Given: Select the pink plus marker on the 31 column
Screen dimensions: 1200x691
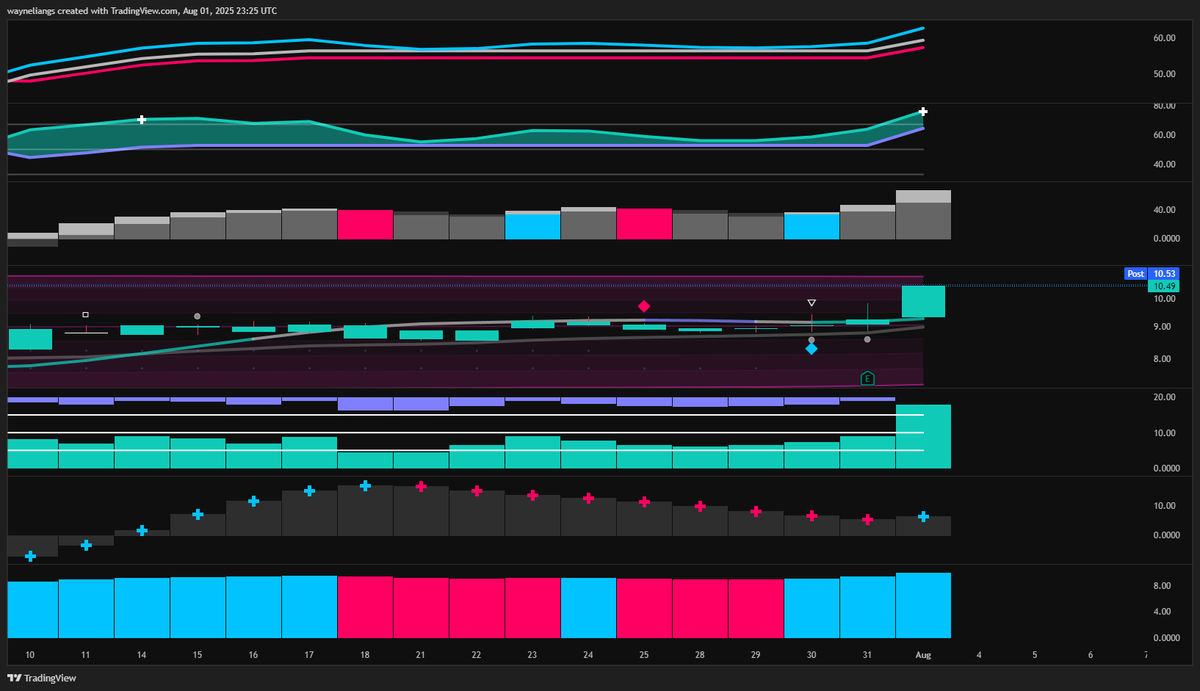Looking at the screenshot, I should point(868,519).
